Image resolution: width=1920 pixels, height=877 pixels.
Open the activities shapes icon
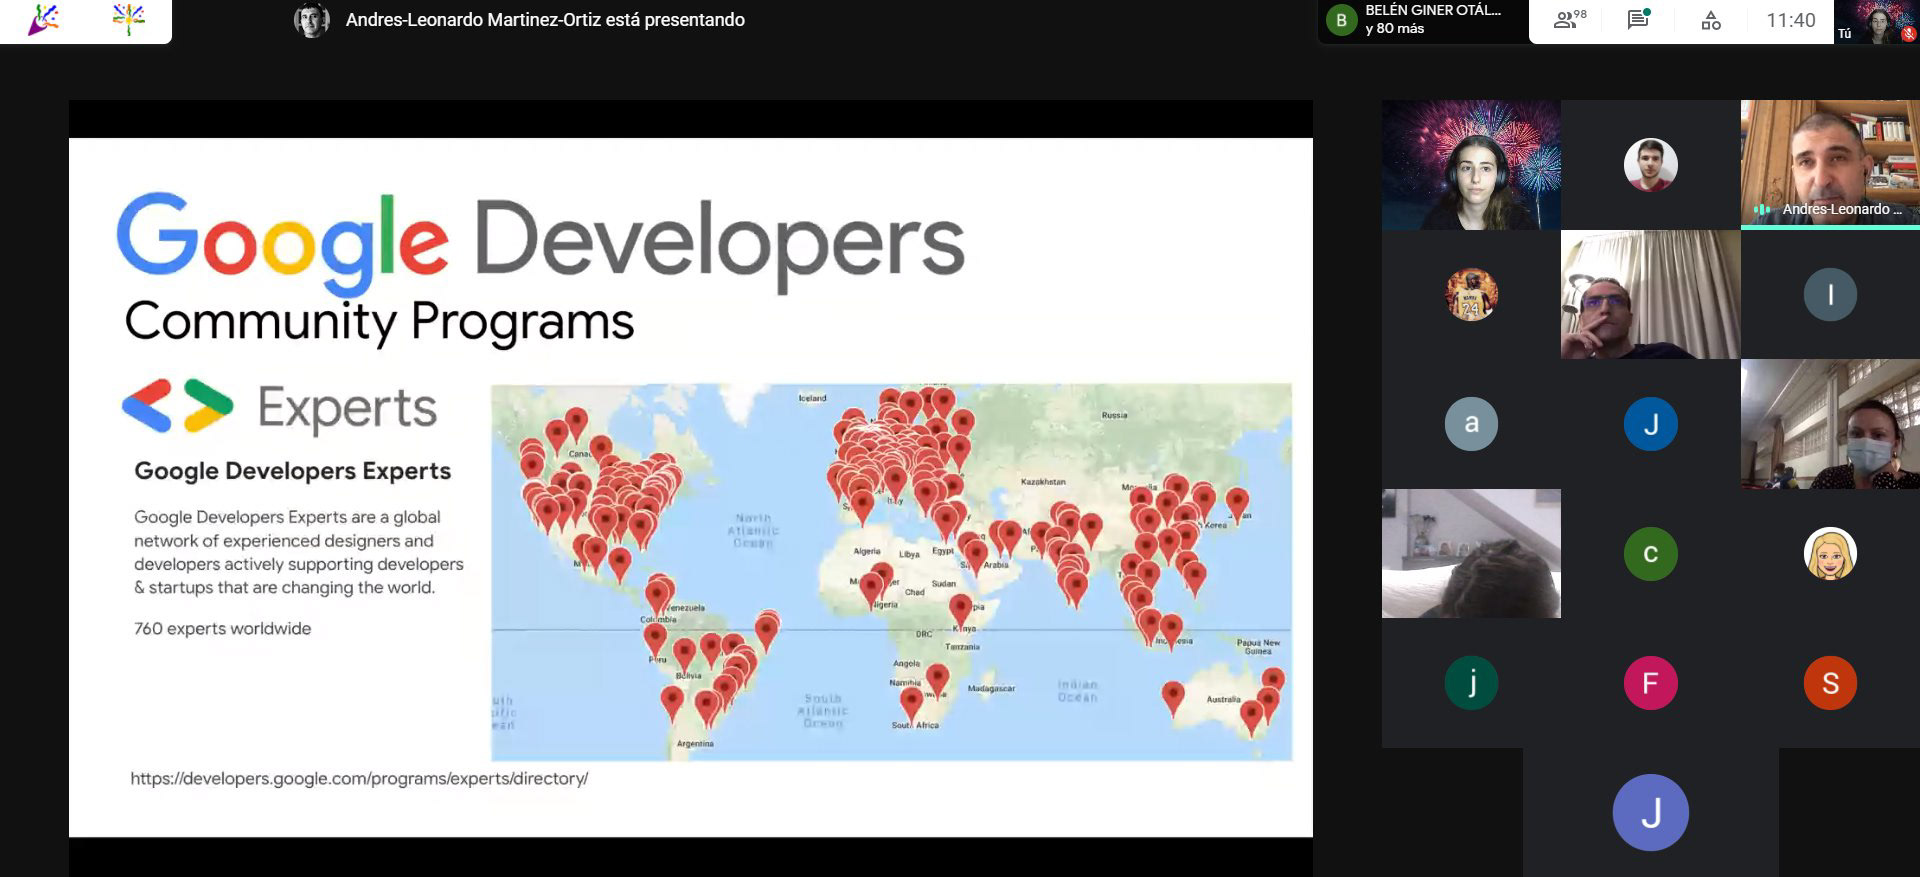(1711, 20)
